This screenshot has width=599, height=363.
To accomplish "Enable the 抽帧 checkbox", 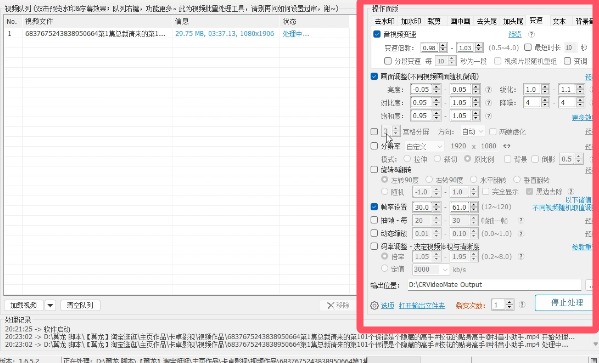I will click(374, 220).
